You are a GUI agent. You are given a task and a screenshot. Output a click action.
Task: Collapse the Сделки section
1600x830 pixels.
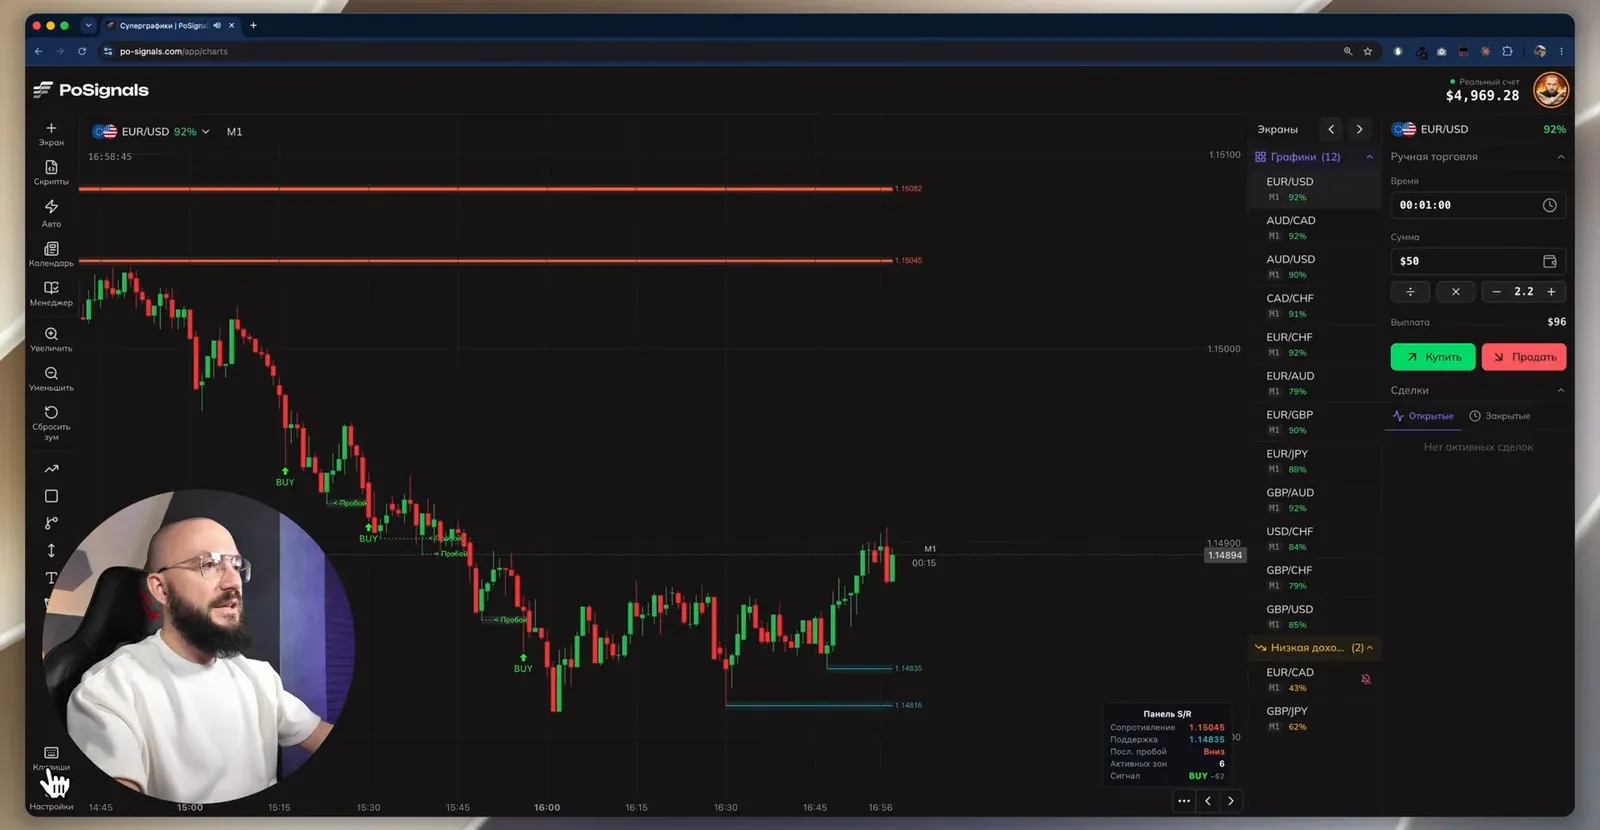pos(1561,390)
